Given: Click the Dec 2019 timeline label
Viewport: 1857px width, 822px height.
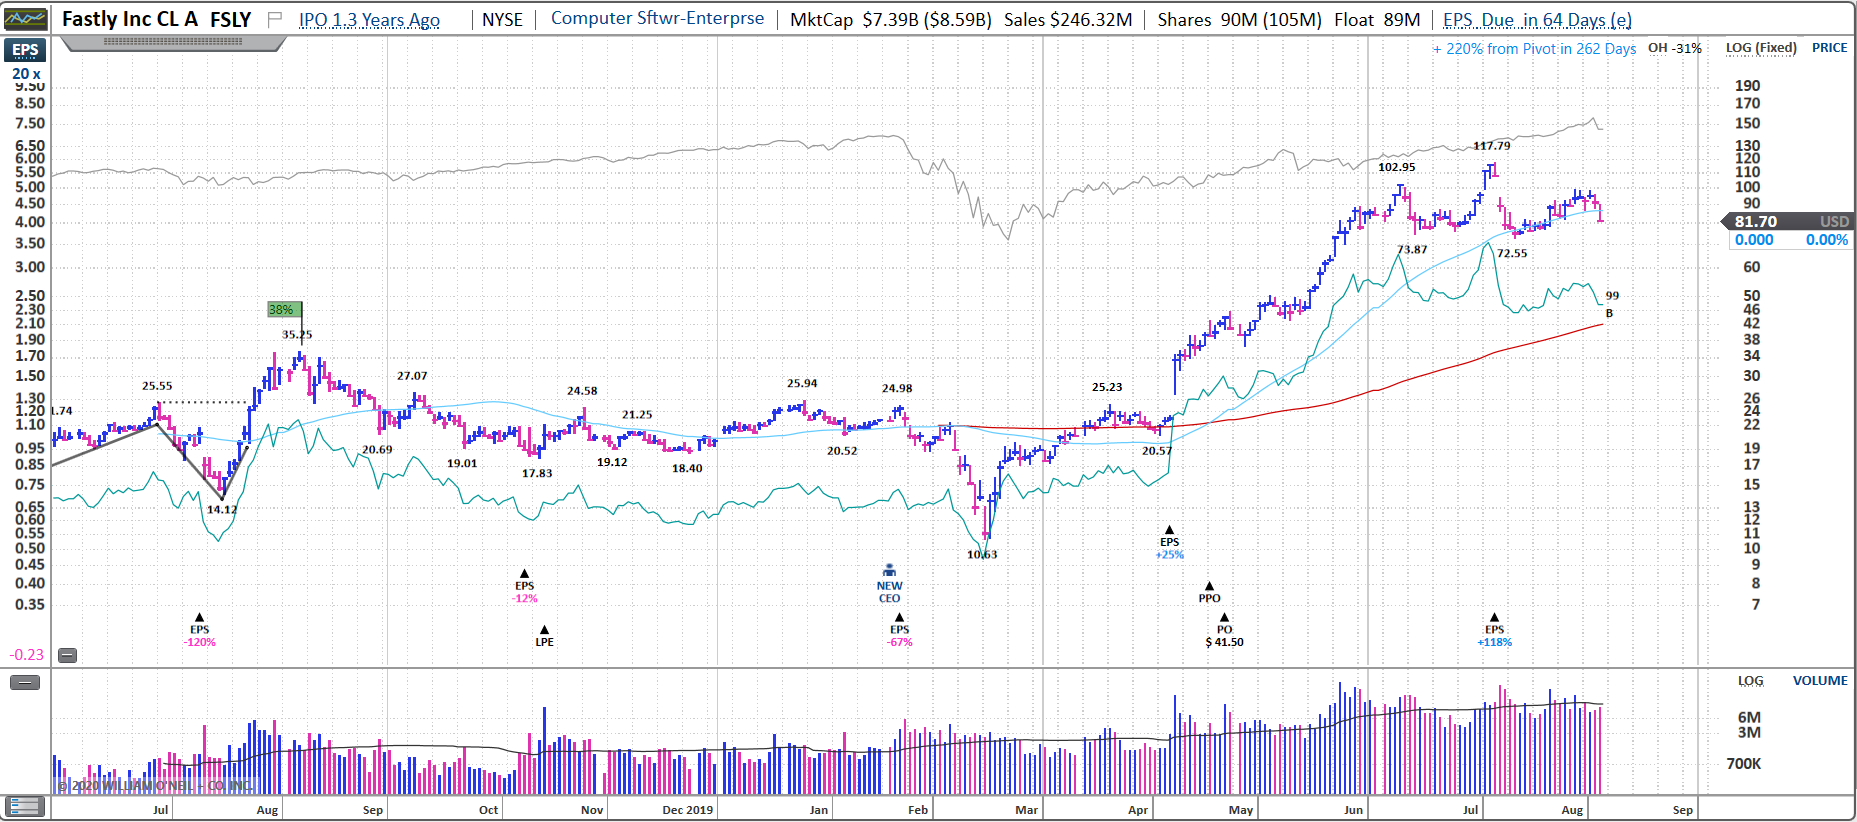Looking at the screenshot, I should 687,810.
